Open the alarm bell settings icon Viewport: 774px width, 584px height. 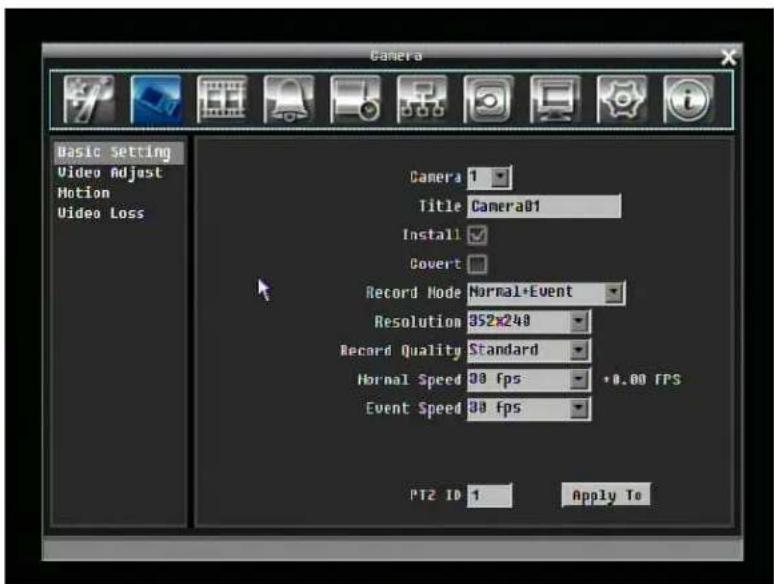click(x=289, y=99)
